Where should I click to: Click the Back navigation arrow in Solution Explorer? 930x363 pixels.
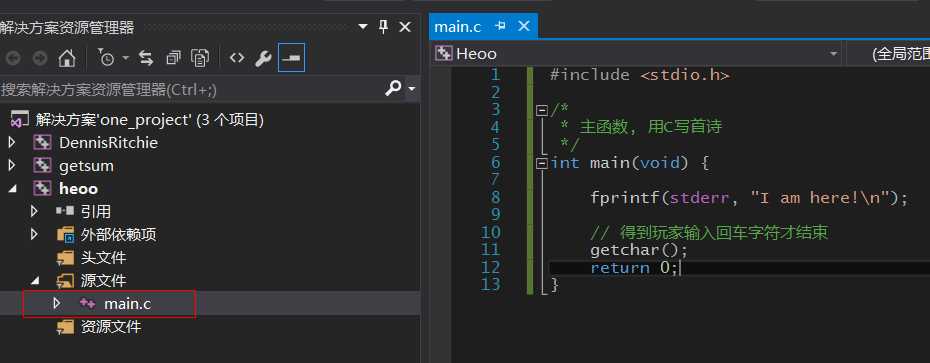point(14,58)
